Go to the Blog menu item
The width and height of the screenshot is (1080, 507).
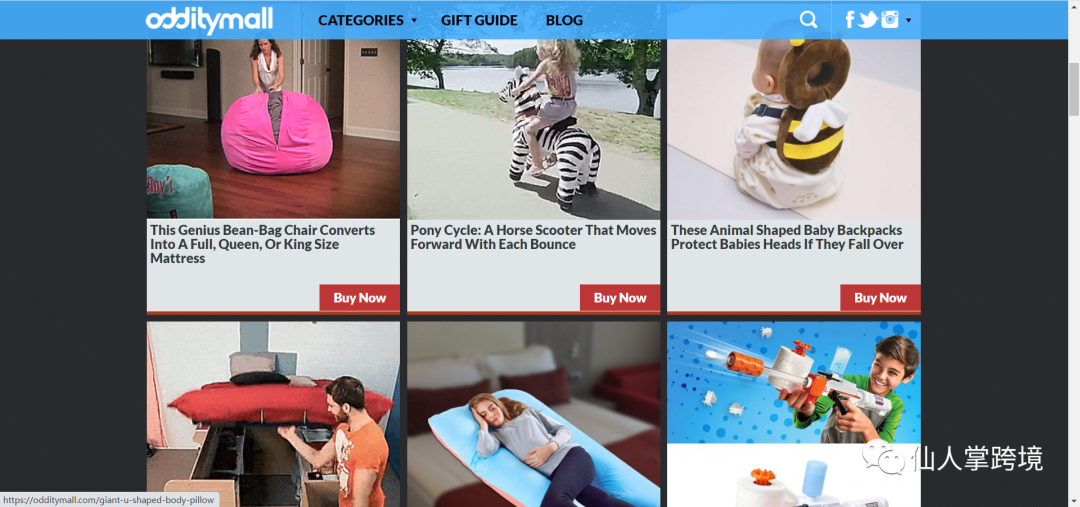point(564,20)
